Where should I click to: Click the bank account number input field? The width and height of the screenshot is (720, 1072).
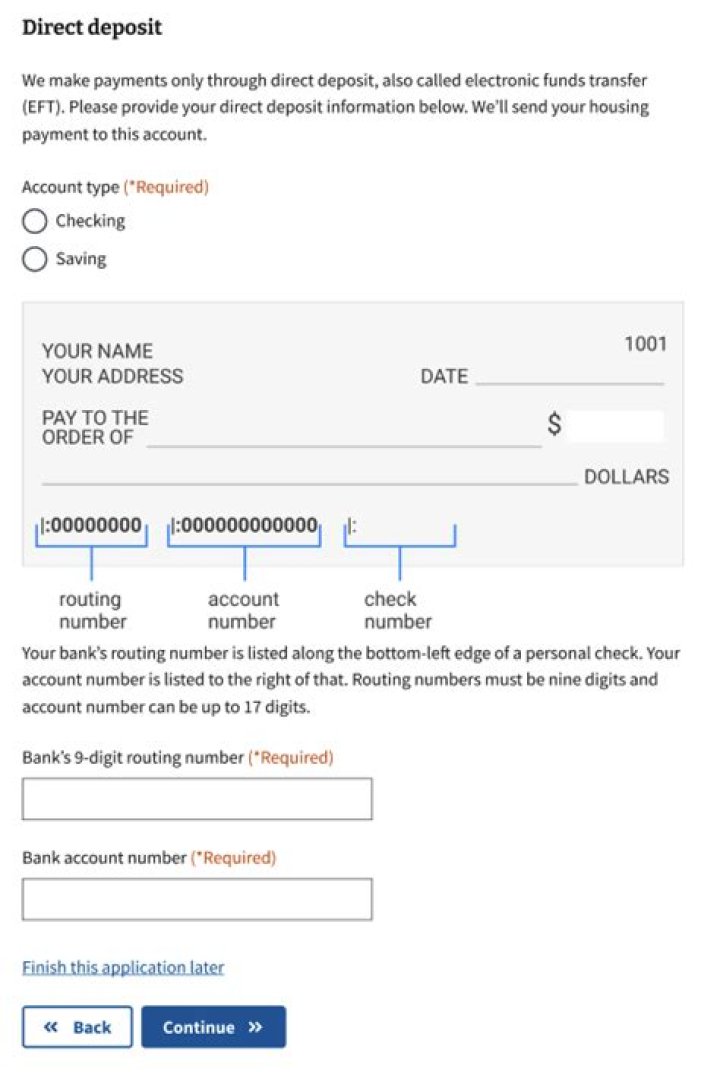(x=197, y=898)
